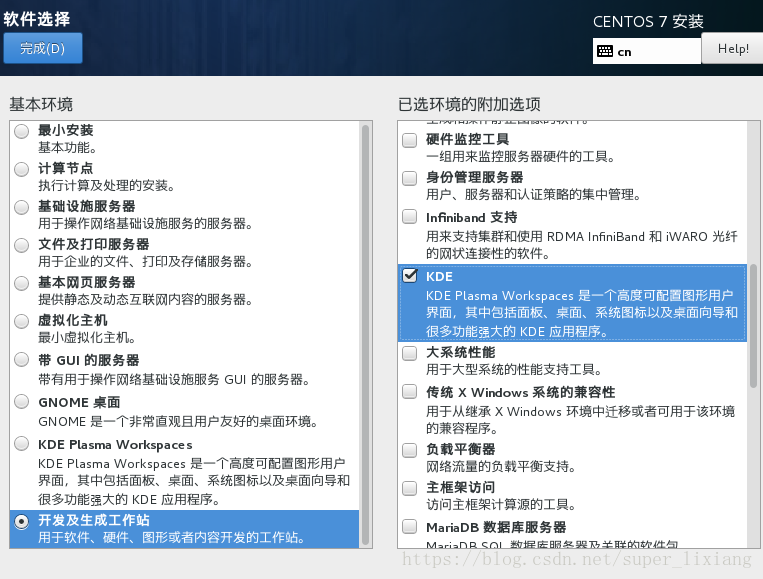Image resolution: width=763 pixels, height=579 pixels.
Task: Uncheck the KDE add-on checkbox
Action: pos(410,276)
